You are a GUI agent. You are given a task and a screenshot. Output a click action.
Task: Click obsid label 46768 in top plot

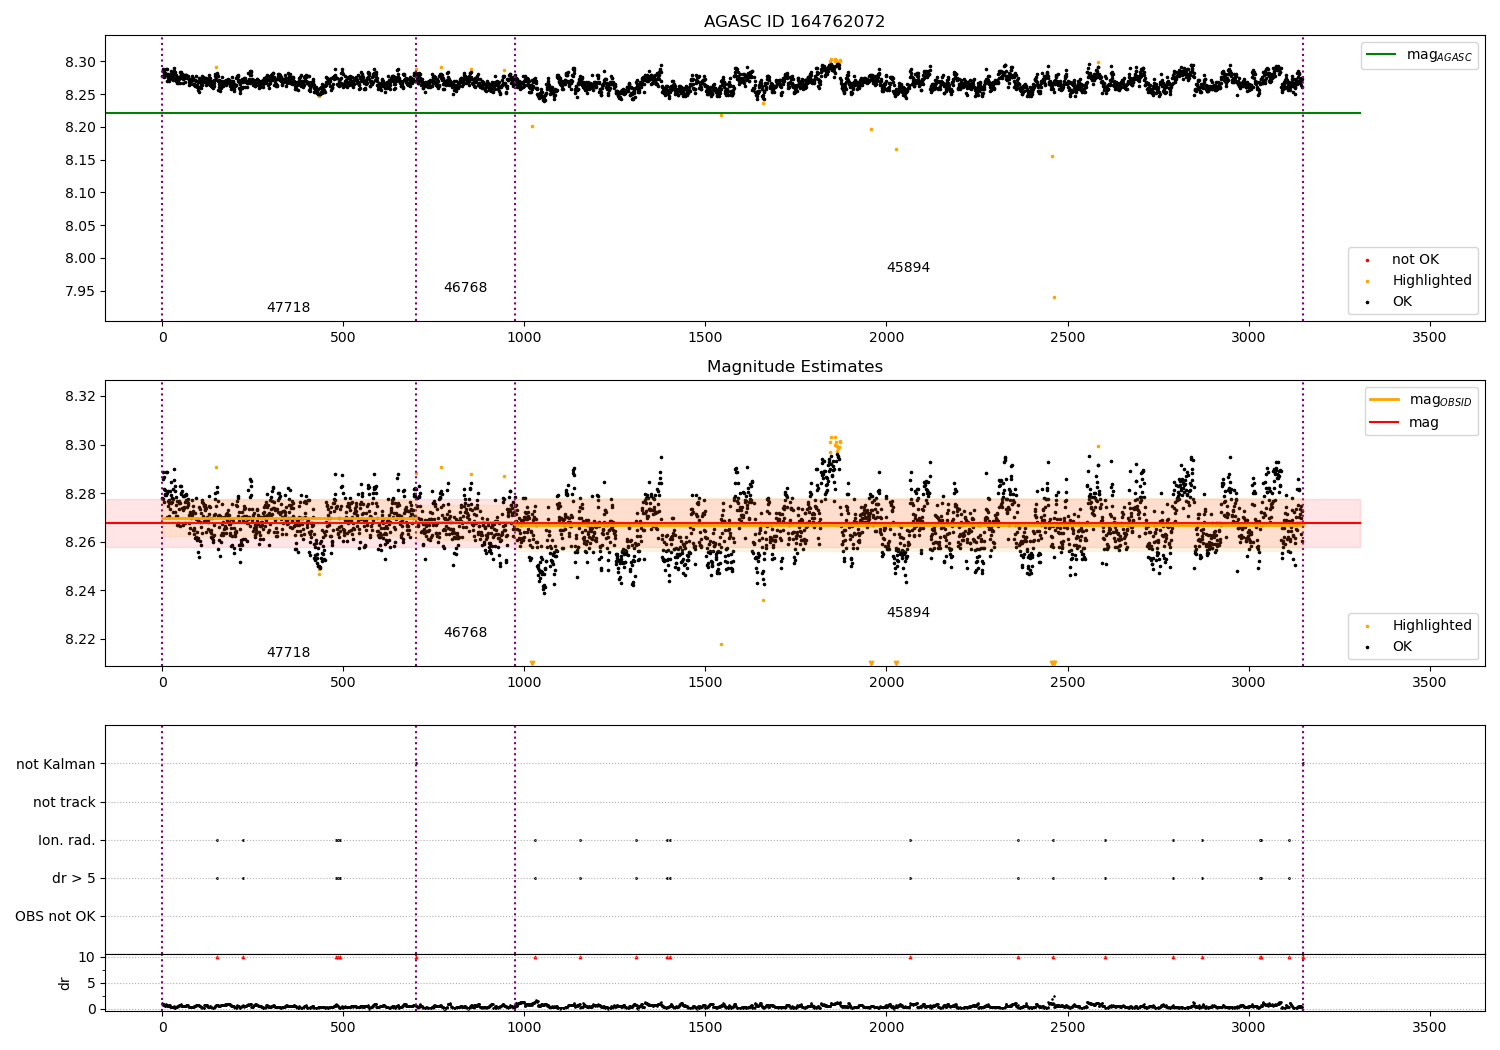pos(465,288)
